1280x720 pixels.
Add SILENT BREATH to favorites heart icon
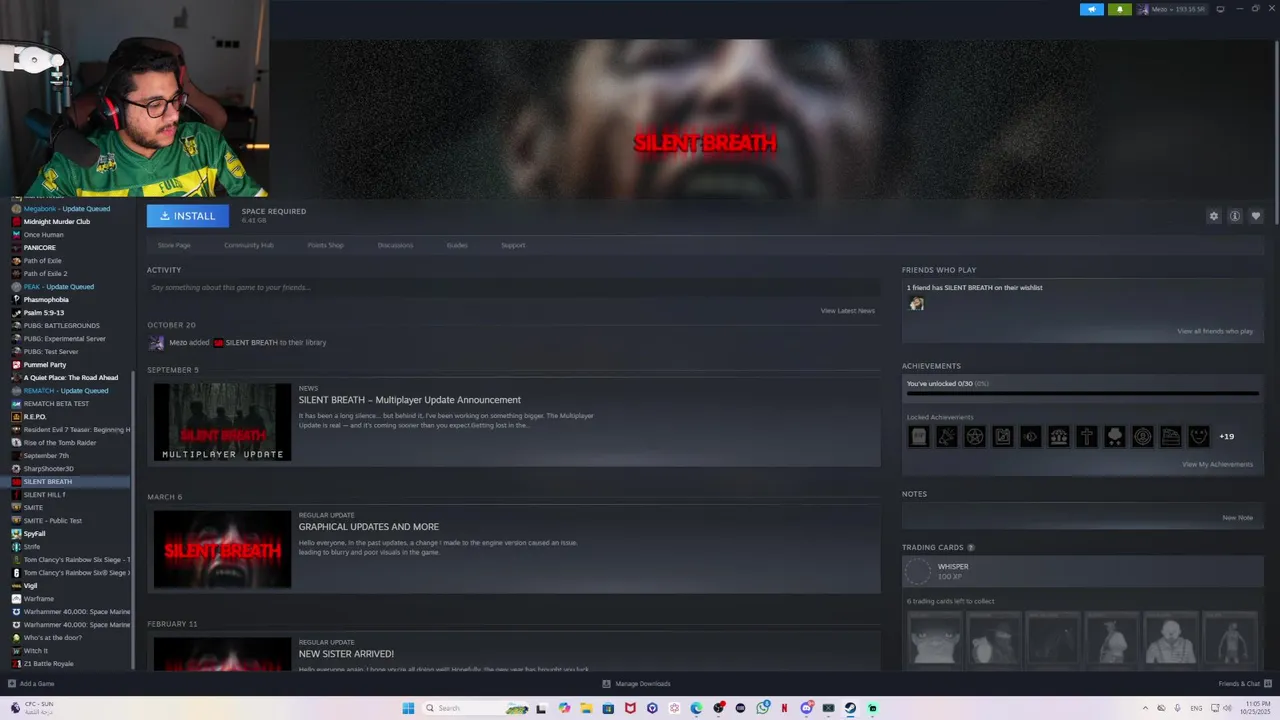point(1256,216)
